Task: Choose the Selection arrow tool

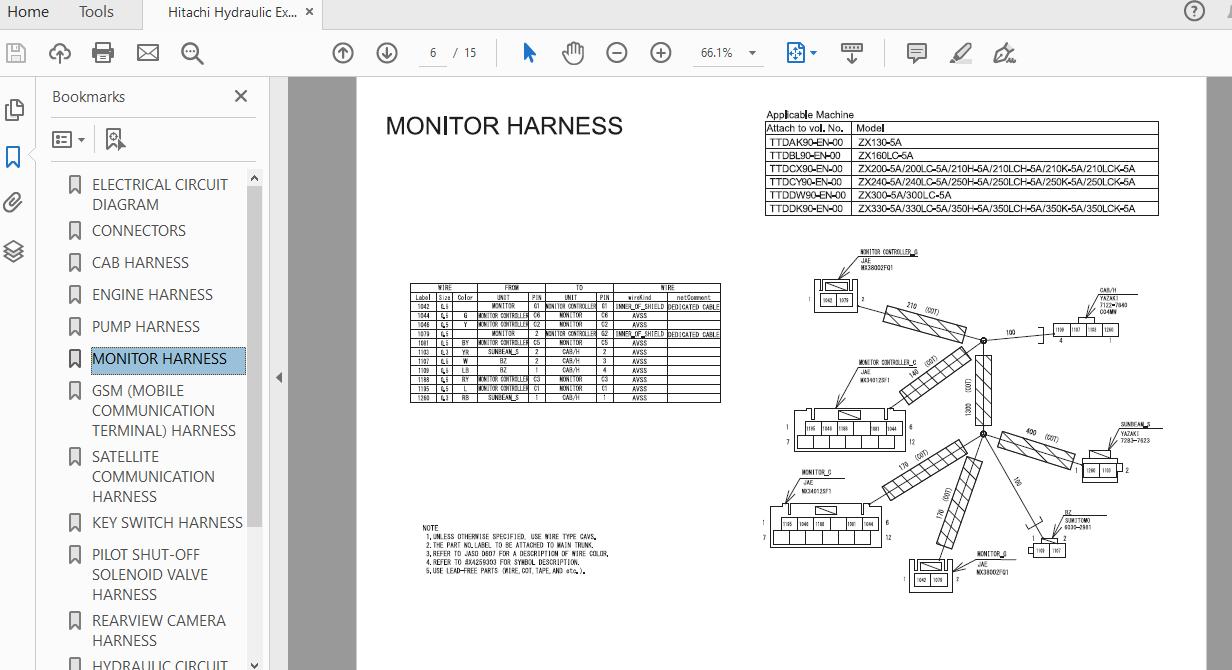Action: (529, 53)
